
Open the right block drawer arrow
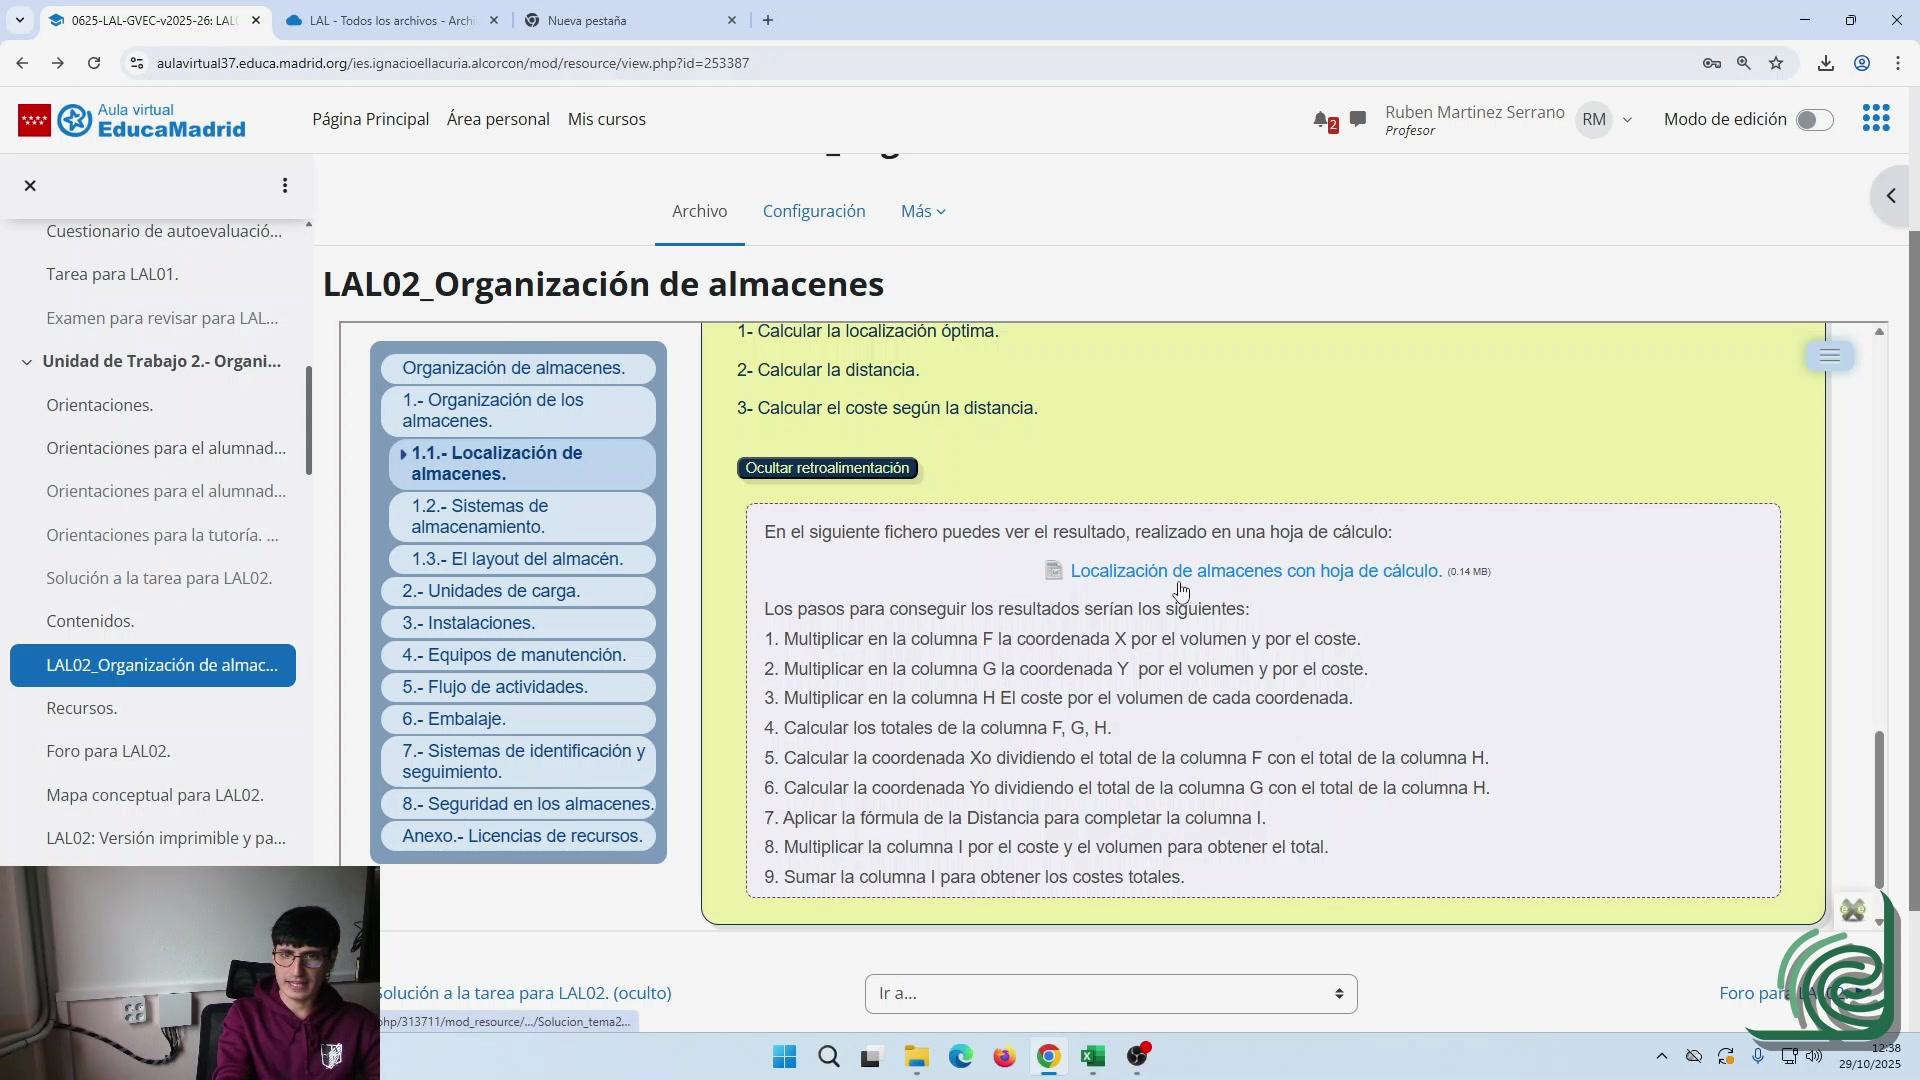[1891, 196]
